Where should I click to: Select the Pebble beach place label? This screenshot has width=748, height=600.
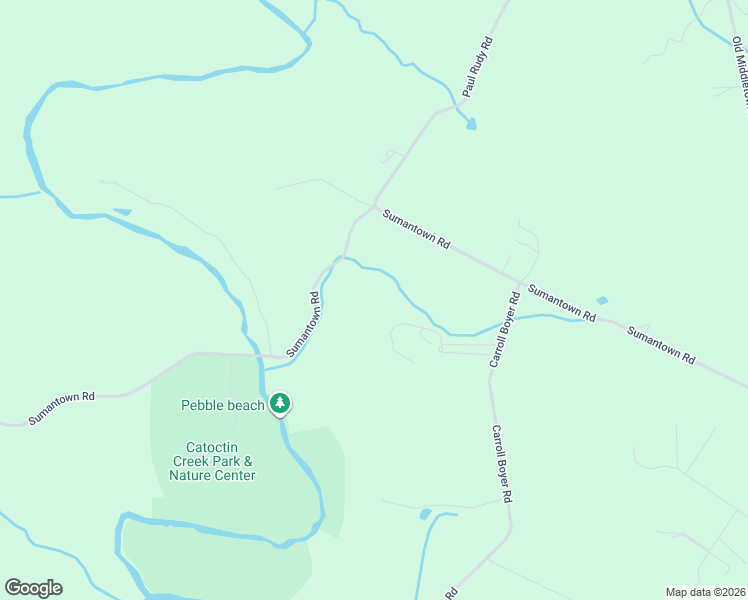pos(223,405)
